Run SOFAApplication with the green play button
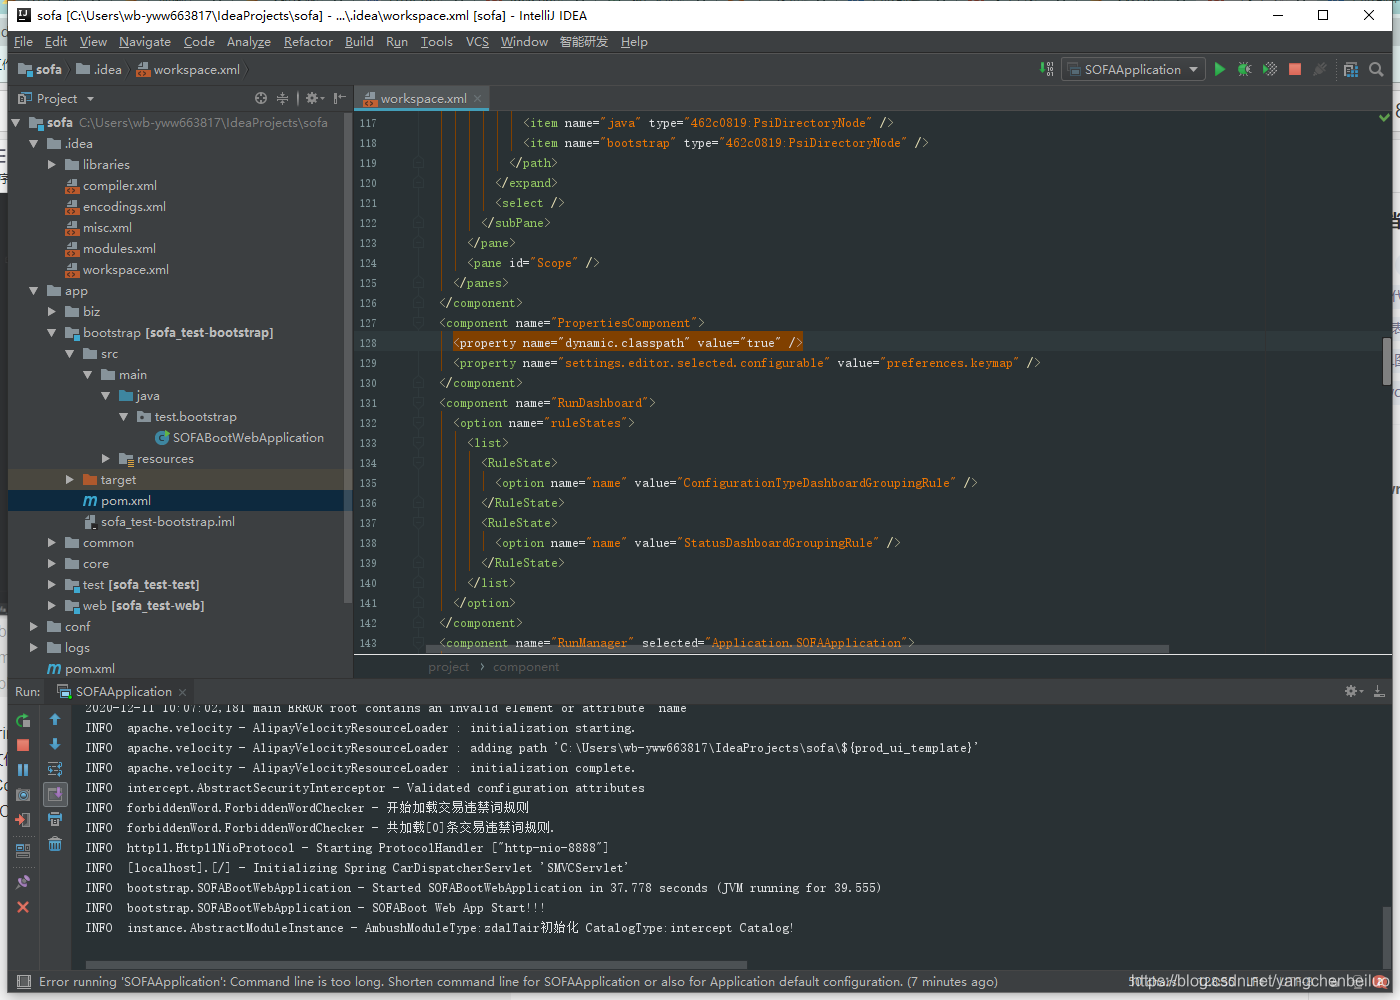Screen dimensions: 1400x1000 point(1219,69)
